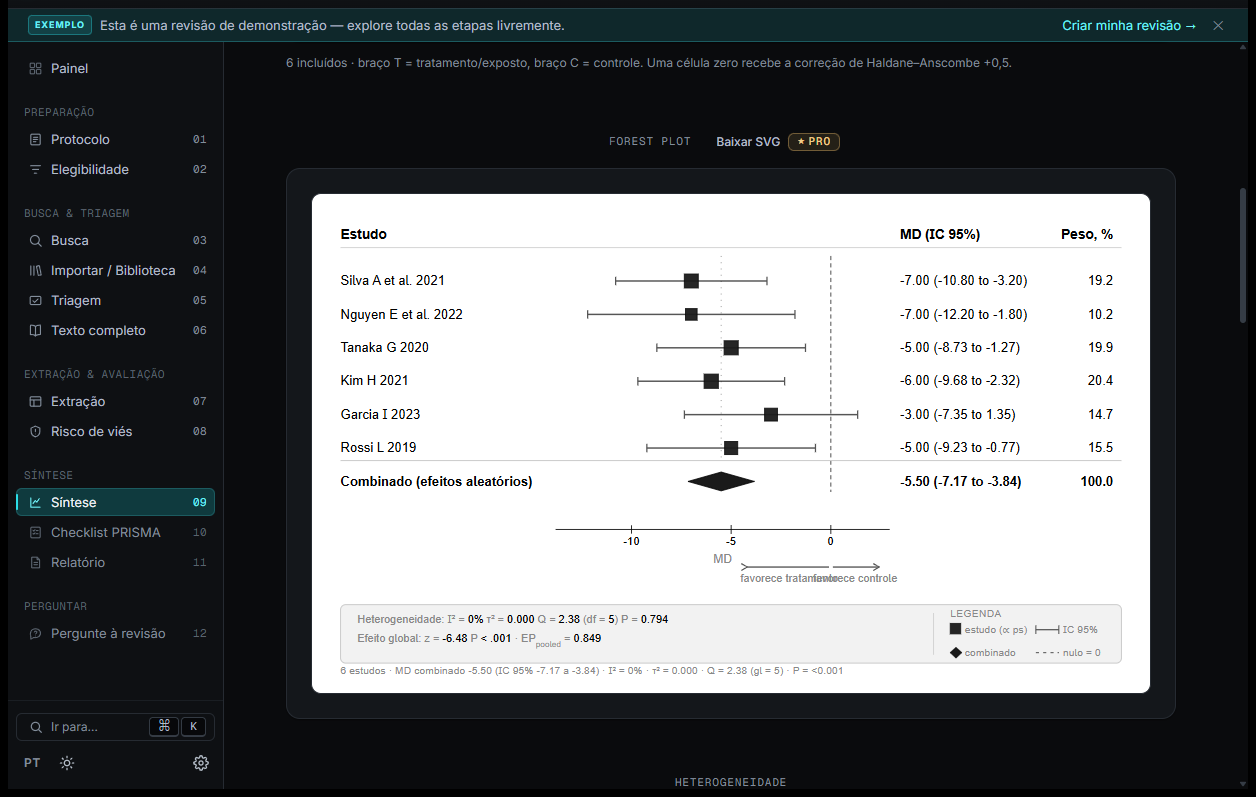Click Garcia I 2023 study label
Viewport: 1256px width, 797px height.
[x=380, y=415]
